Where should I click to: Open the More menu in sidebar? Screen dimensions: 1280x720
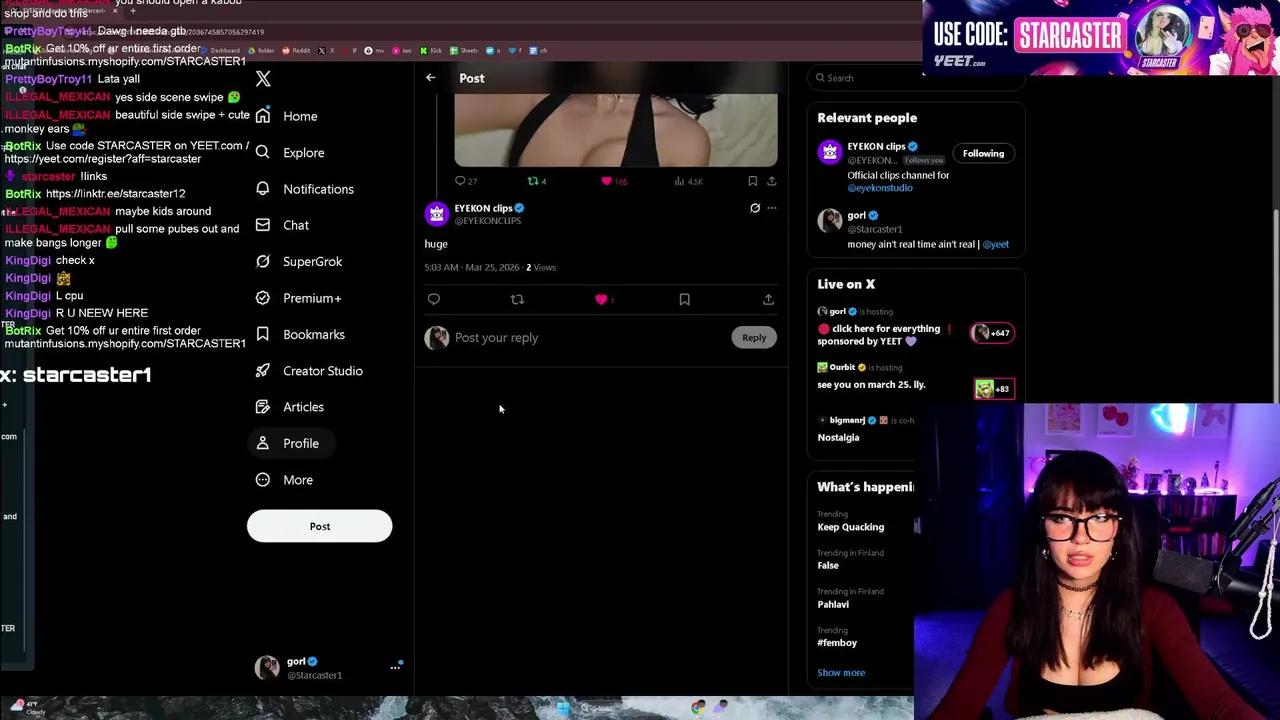[x=284, y=480]
